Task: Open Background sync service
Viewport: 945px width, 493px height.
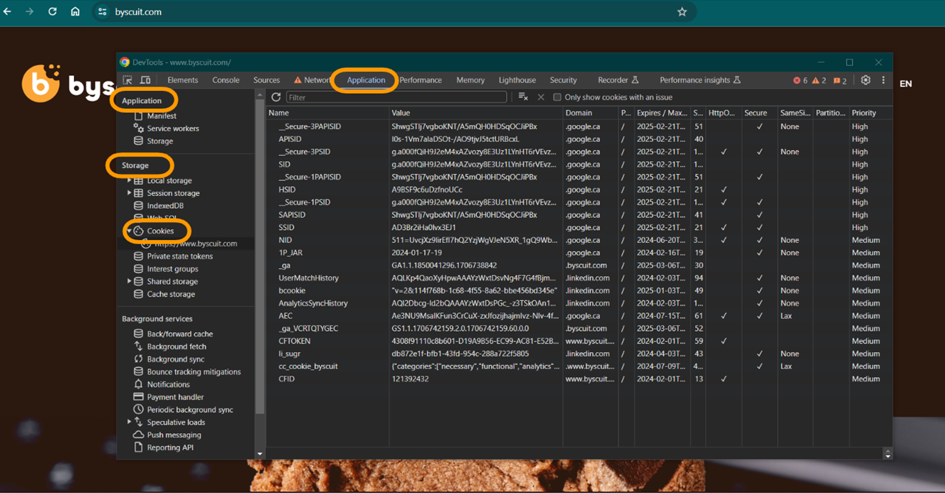Action: point(175,359)
